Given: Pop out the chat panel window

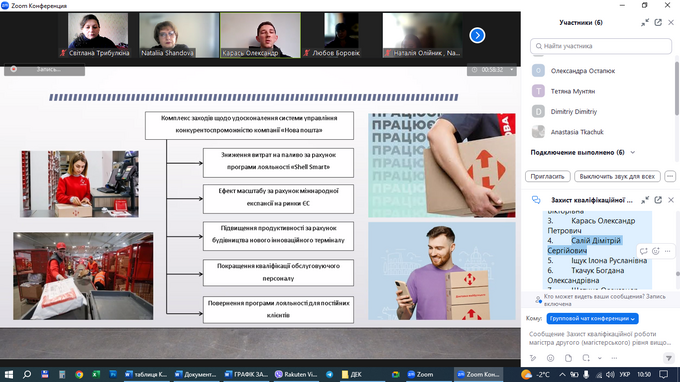Looking at the screenshot, I should pyautogui.click(x=658, y=200).
